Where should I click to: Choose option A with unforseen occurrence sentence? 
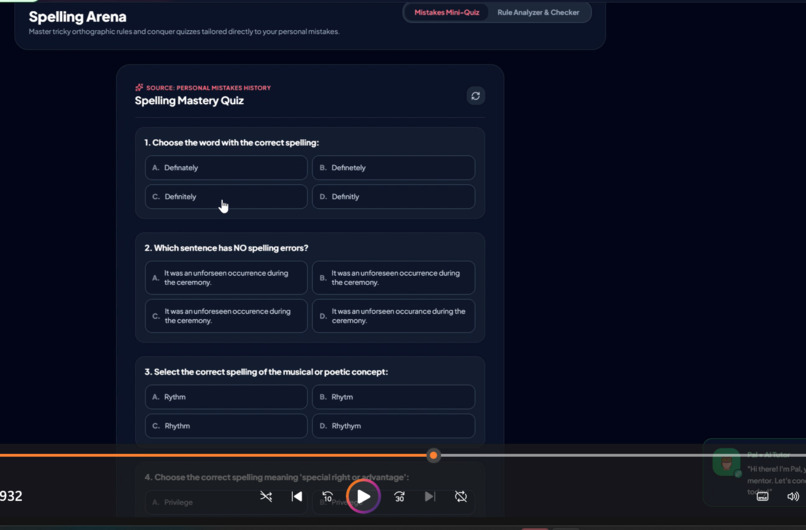[226, 278]
